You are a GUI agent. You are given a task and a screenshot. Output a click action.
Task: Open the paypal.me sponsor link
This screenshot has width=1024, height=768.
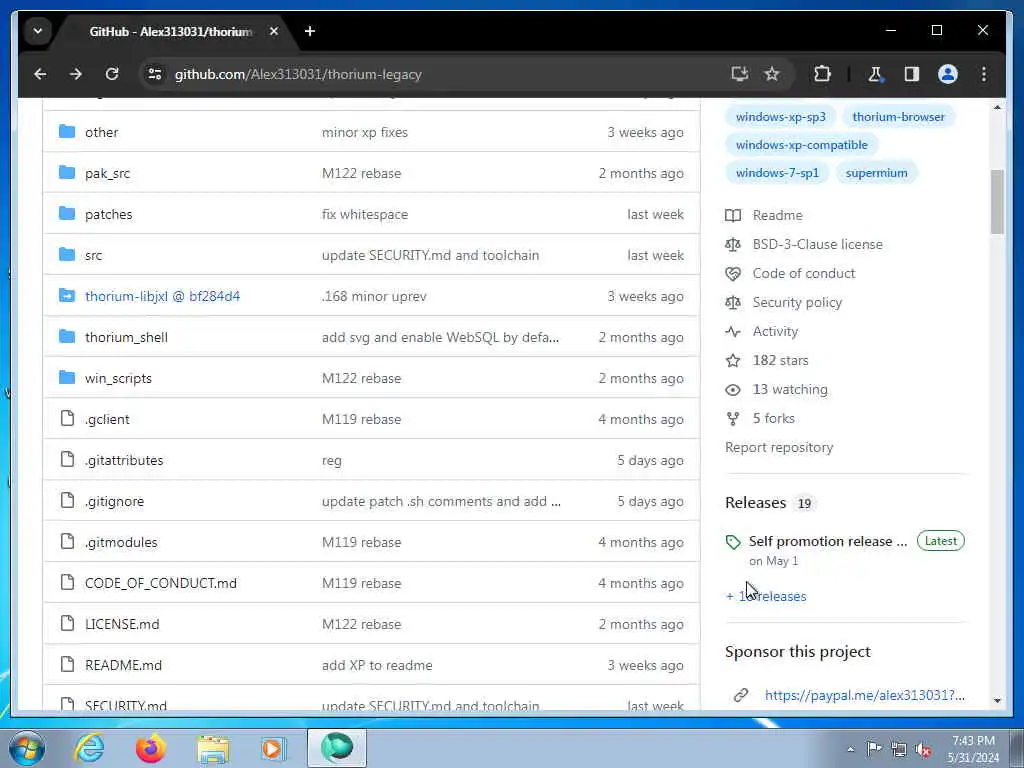point(865,696)
